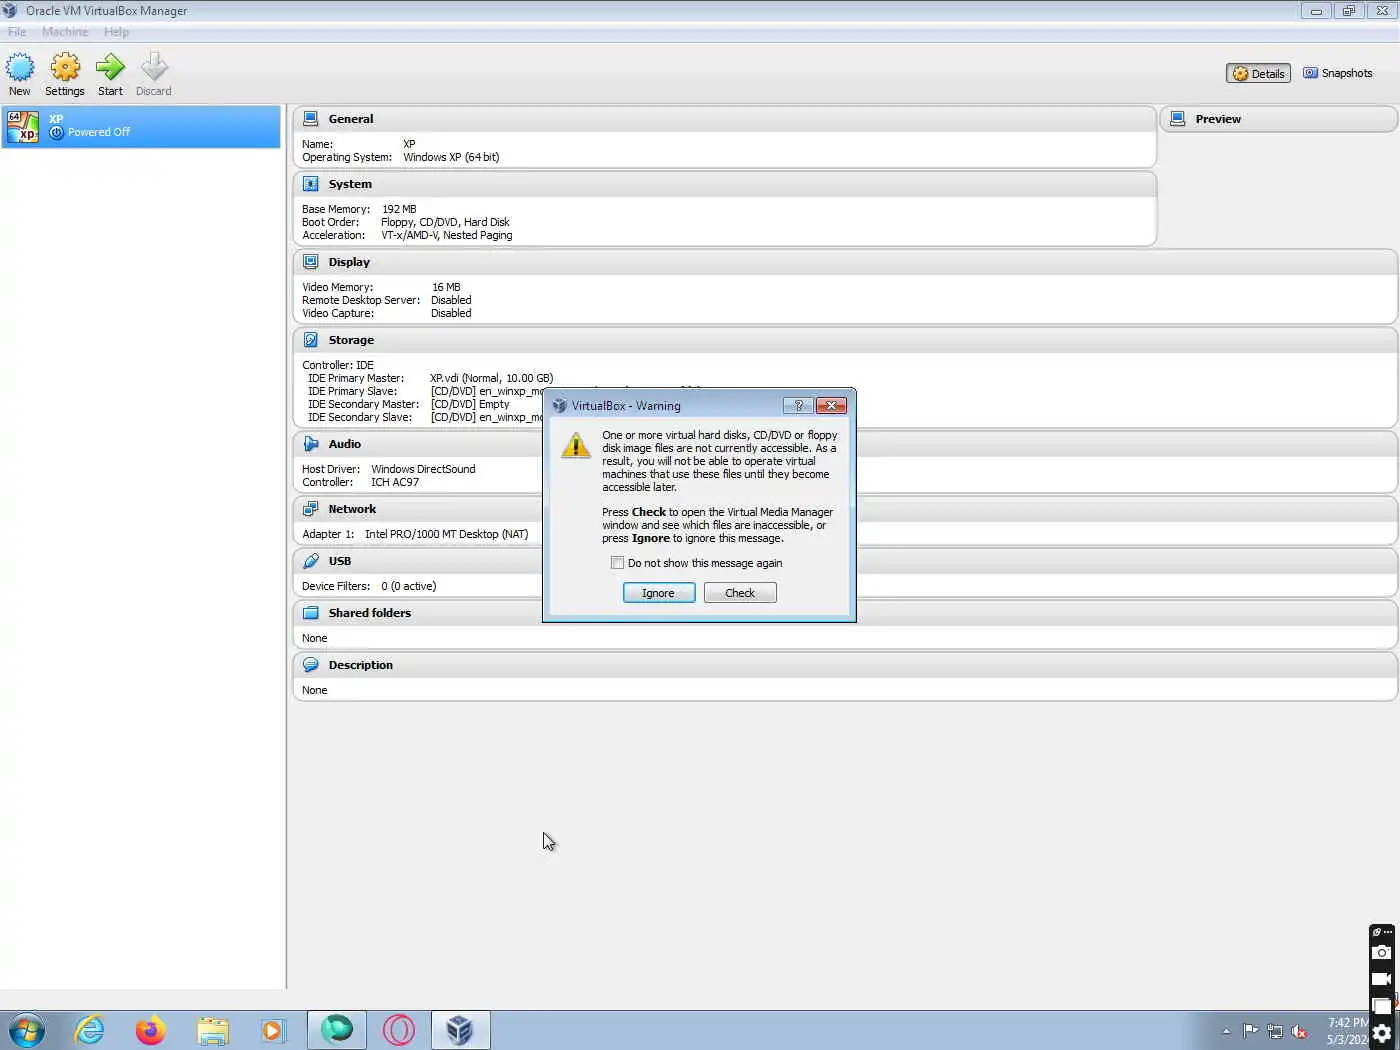Click the Storage section header title
The height and width of the screenshot is (1050, 1400).
(351, 340)
